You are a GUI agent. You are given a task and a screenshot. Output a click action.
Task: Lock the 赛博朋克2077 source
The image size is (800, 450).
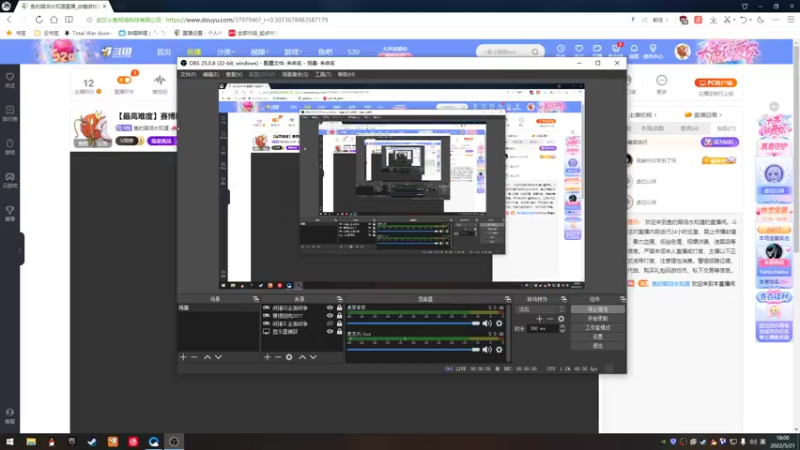[339, 316]
